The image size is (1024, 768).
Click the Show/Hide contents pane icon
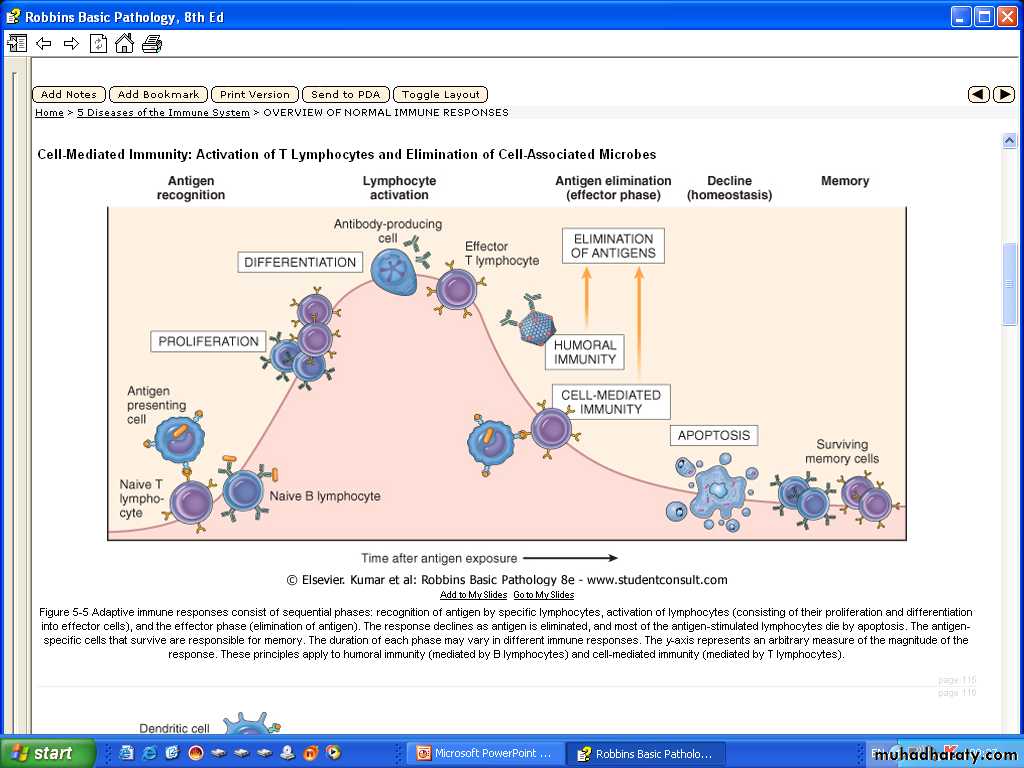(x=17, y=43)
